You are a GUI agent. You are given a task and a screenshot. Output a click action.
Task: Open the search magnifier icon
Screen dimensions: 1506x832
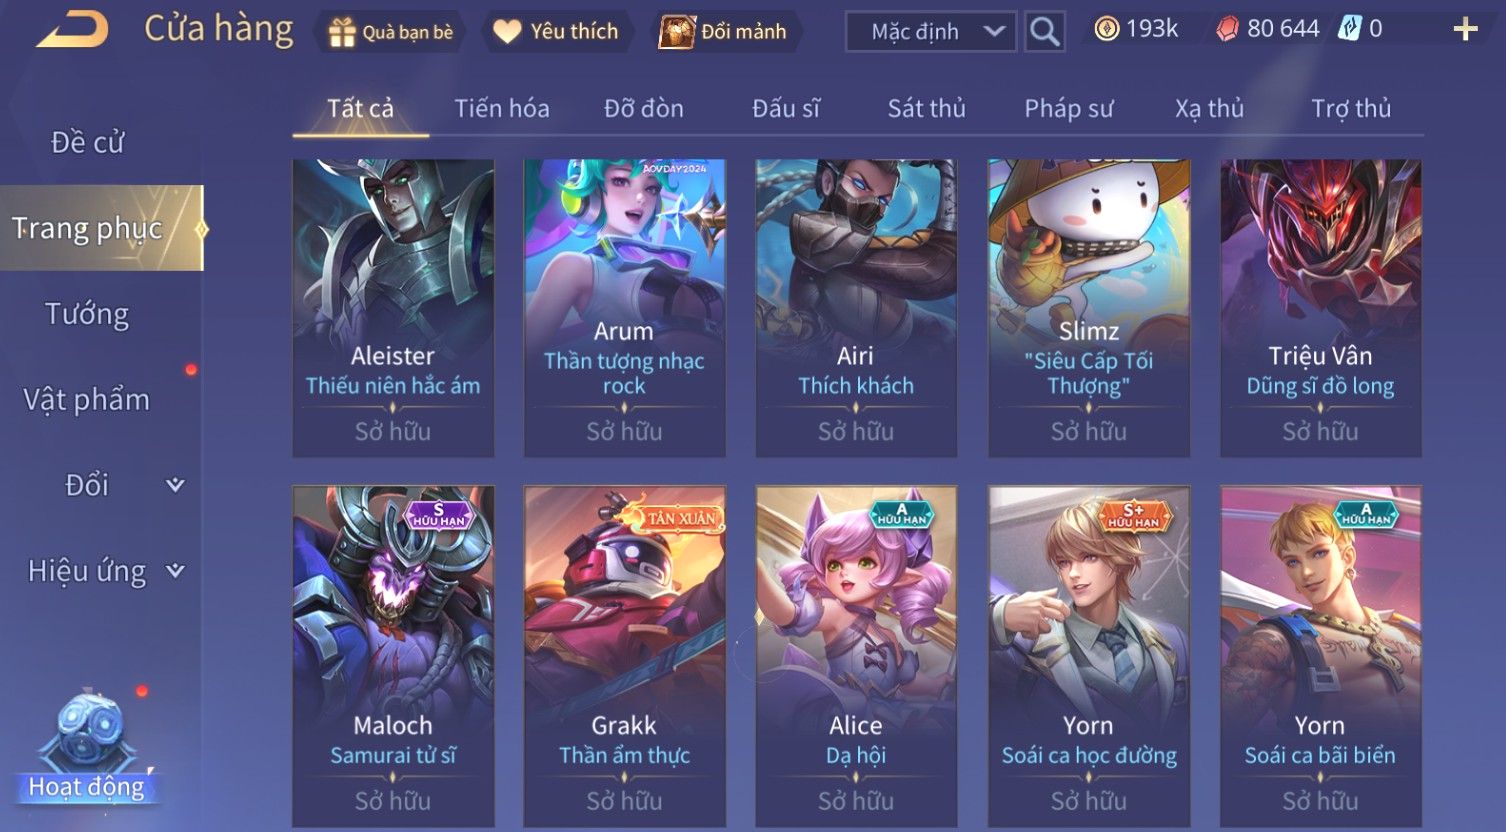pos(1044,31)
